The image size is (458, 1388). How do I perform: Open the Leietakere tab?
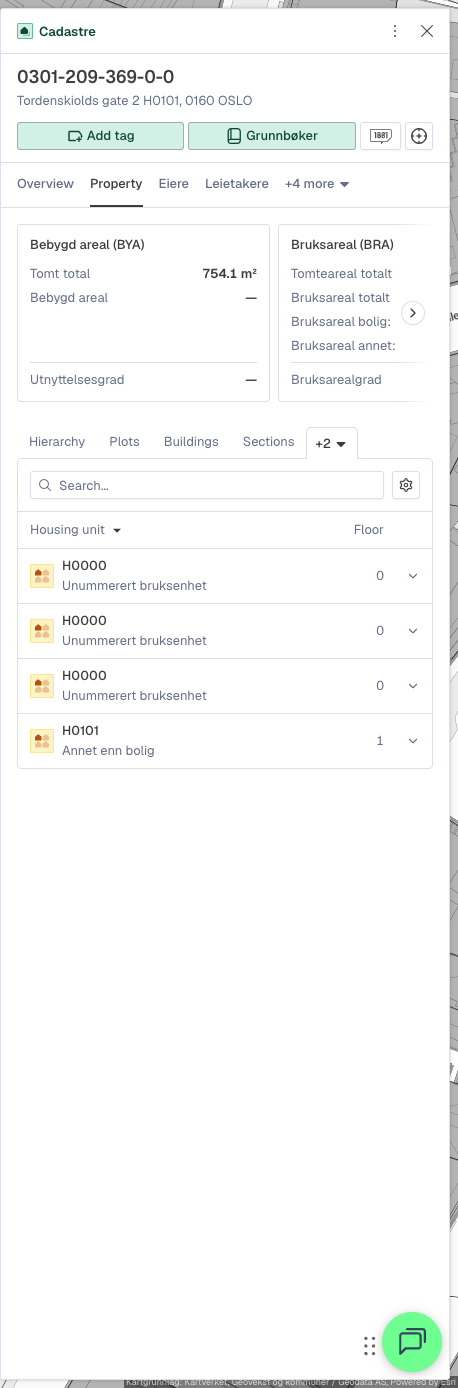(237, 184)
